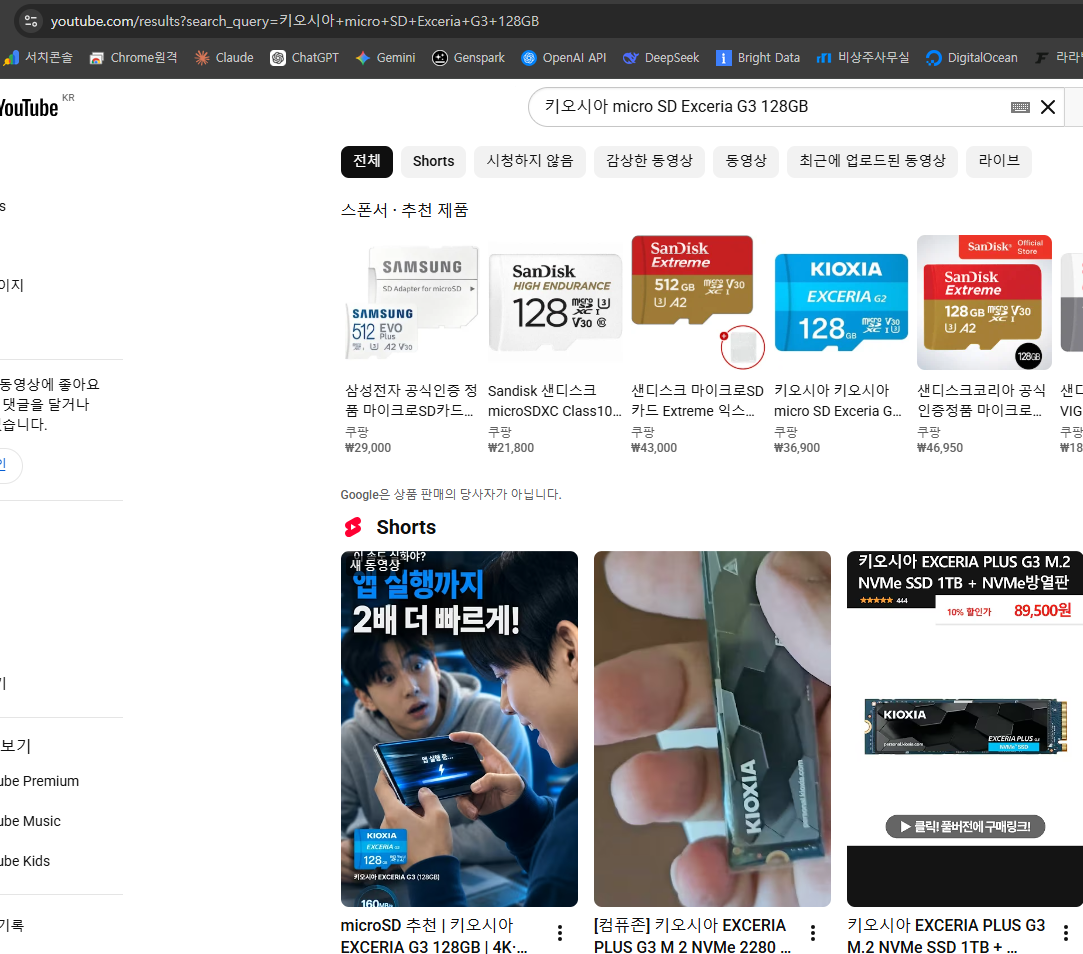Select the 전체 filter chip

[x=367, y=161]
